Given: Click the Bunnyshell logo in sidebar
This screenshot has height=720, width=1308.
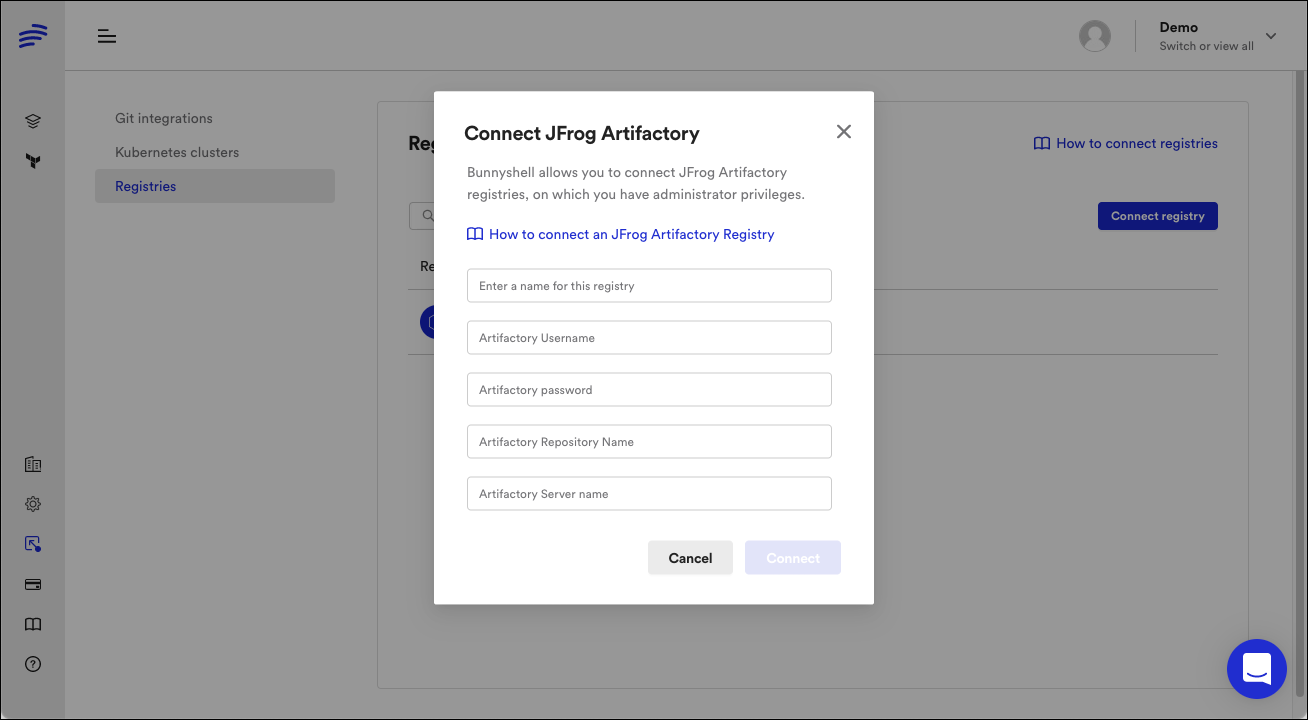Looking at the screenshot, I should [33, 37].
